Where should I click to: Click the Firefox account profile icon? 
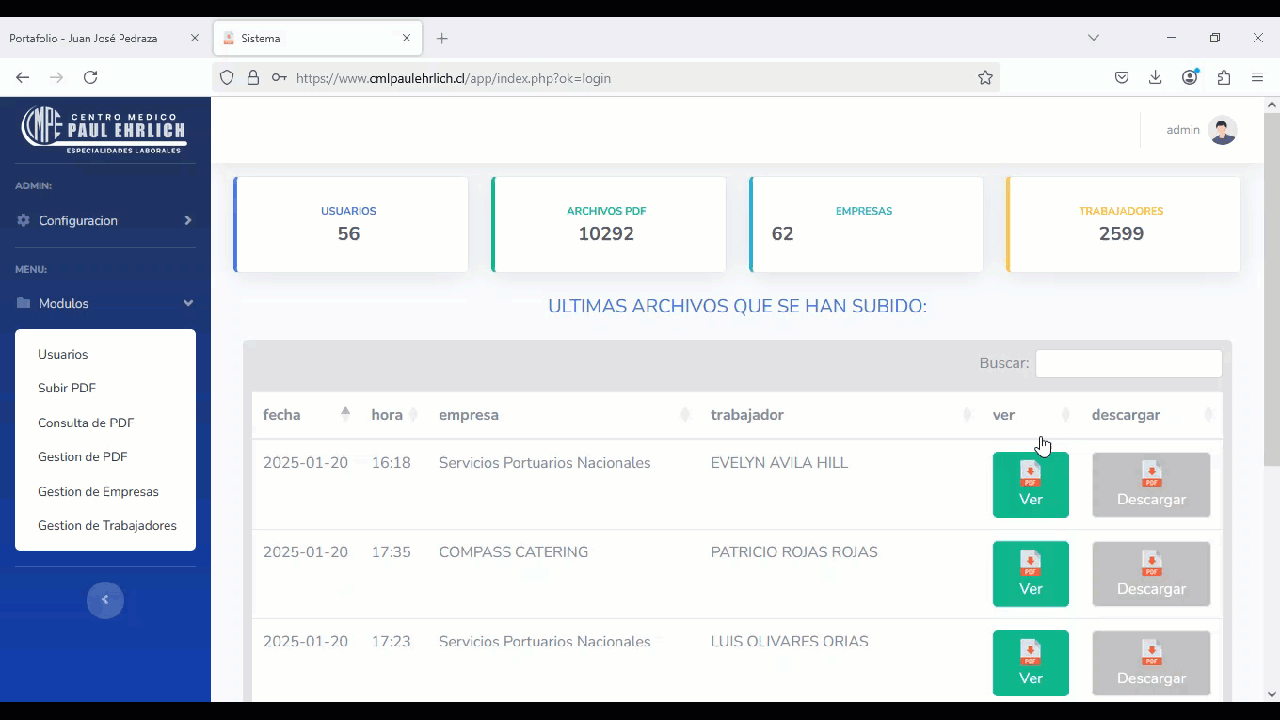point(1189,78)
